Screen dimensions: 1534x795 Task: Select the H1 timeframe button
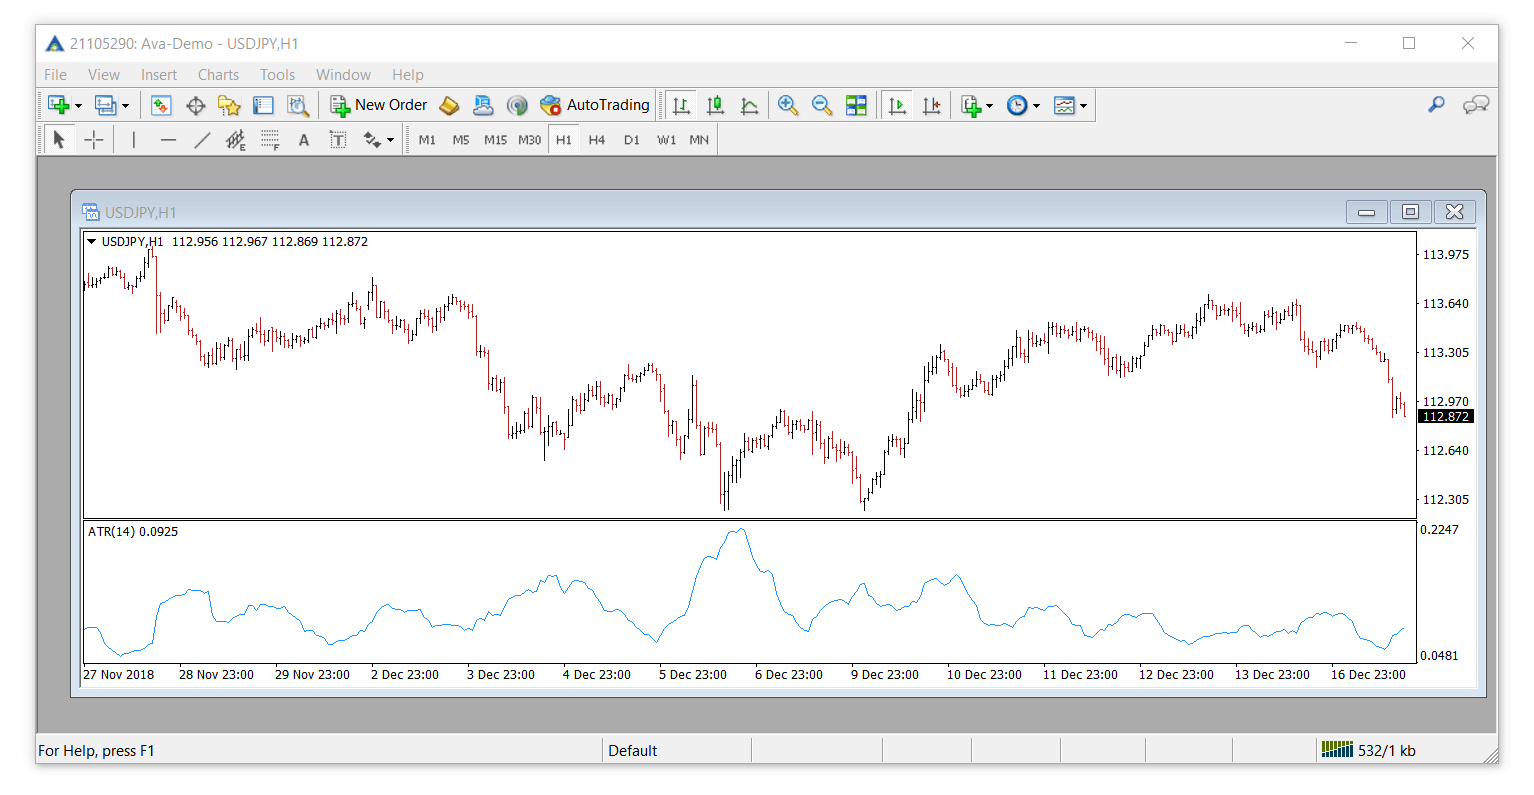pyautogui.click(x=564, y=140)
